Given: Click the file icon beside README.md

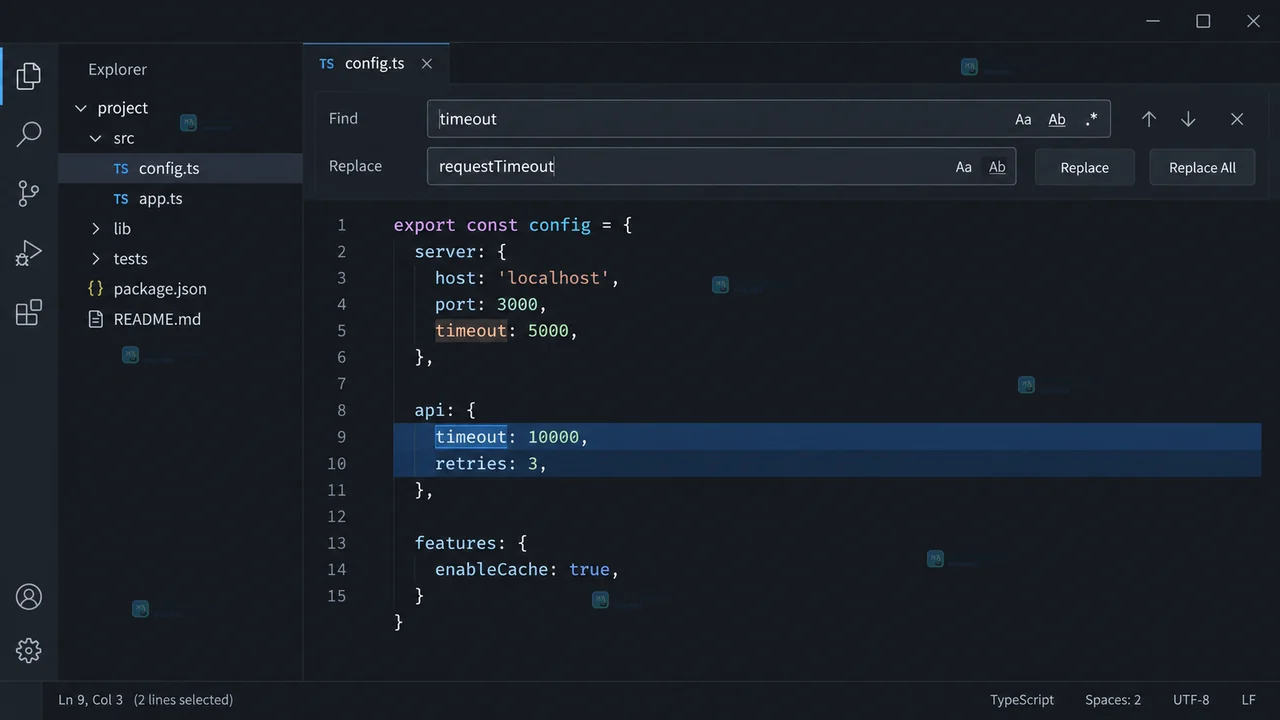Looking at the screenshot, I should click(x=96, y=319).
